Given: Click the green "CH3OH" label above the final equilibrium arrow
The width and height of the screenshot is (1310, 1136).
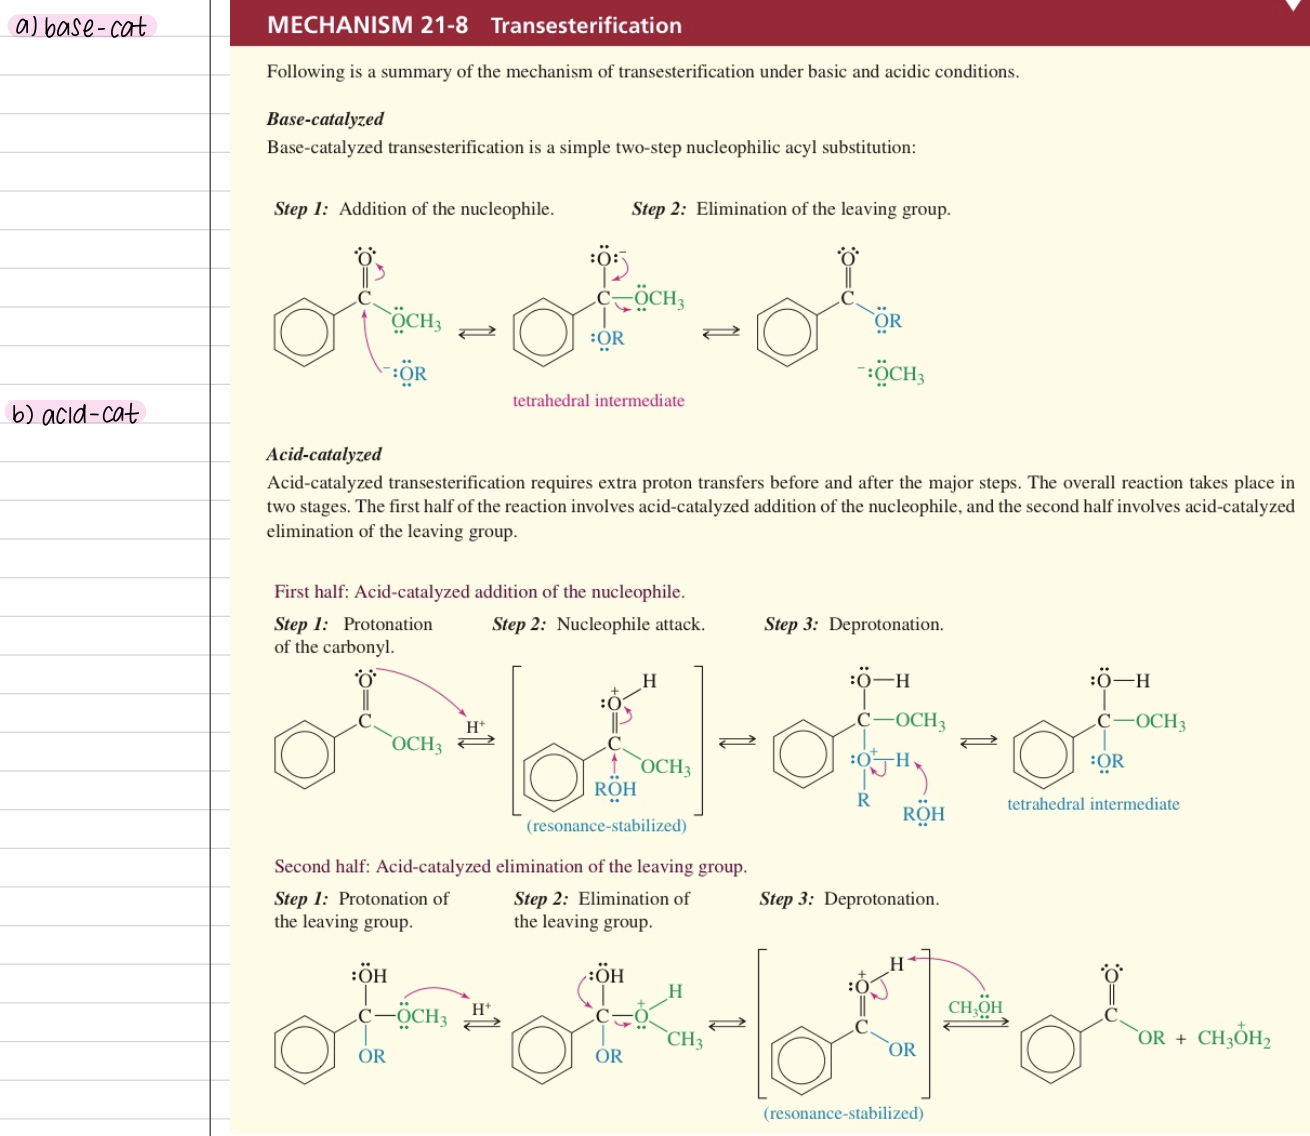Looking at the screenshot, I should point(976,1008).
